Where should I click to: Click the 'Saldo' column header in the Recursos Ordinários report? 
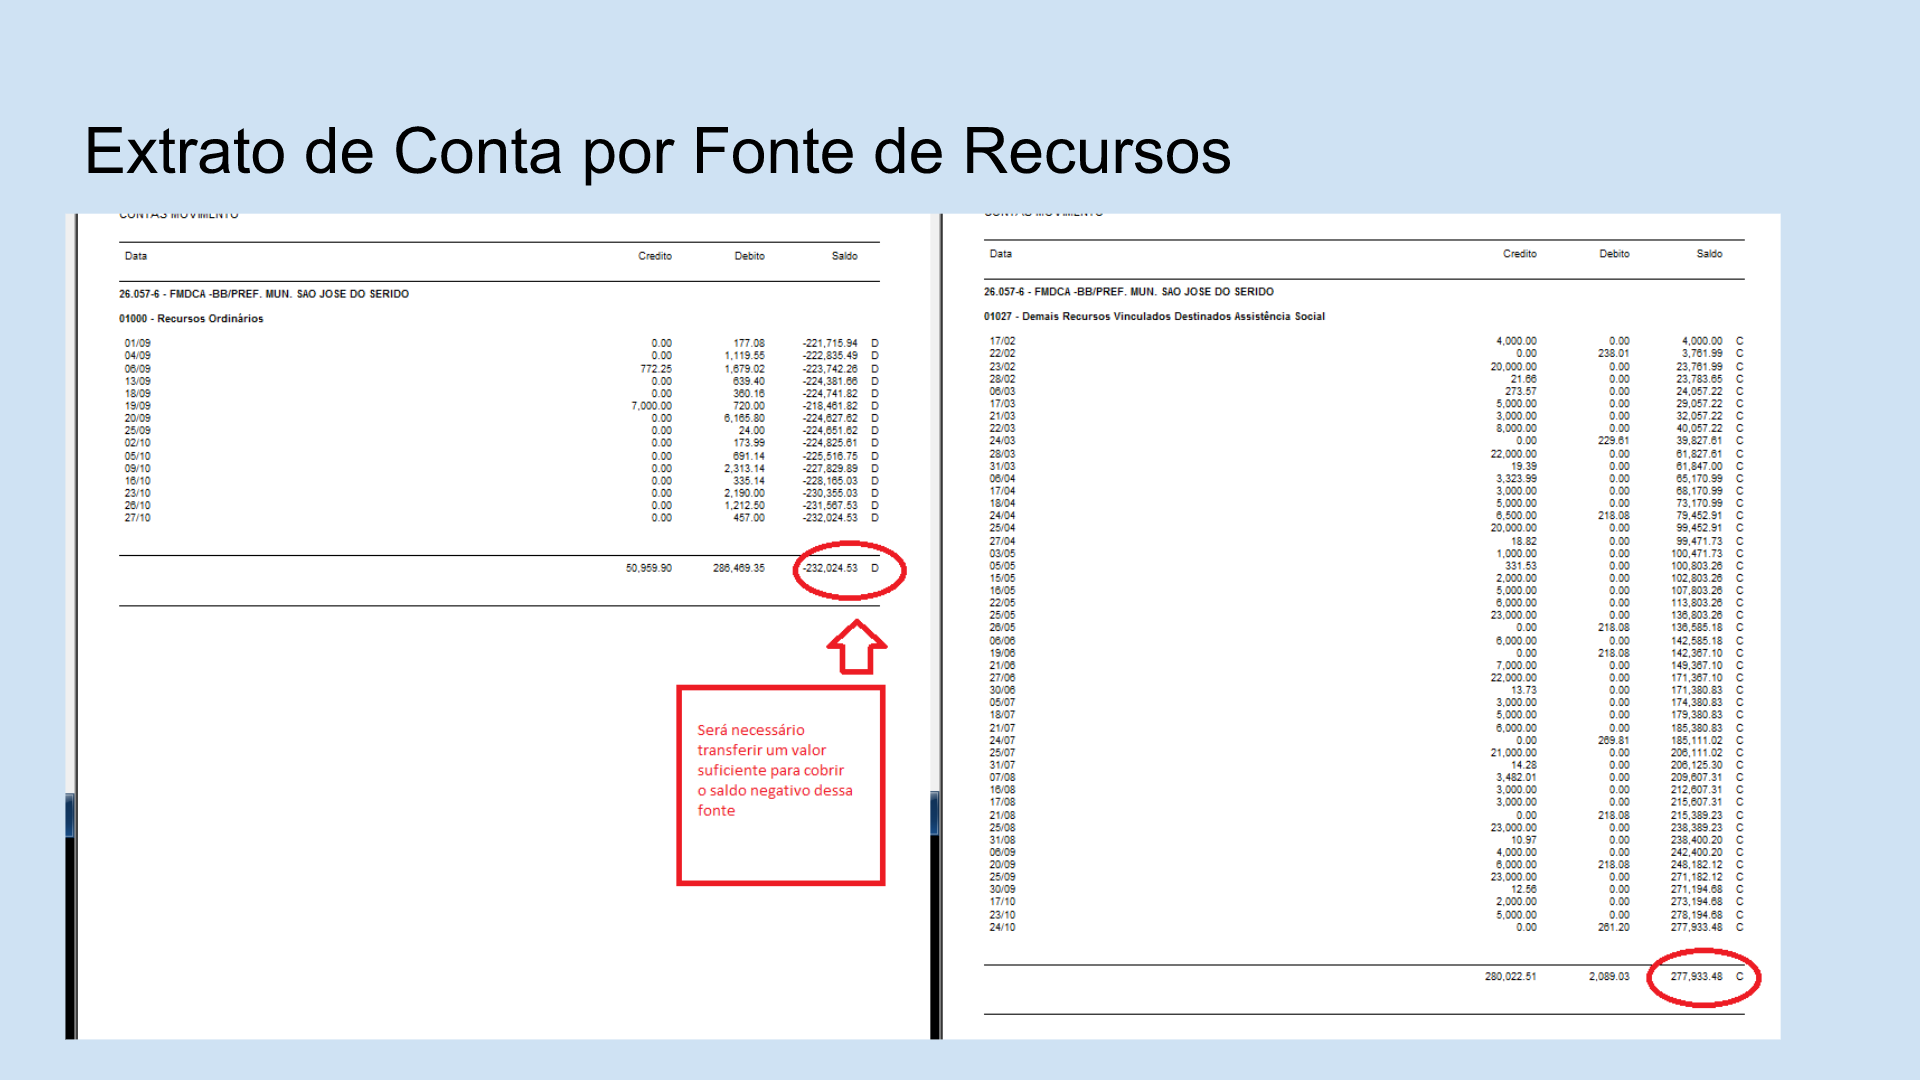click(844, 256)
